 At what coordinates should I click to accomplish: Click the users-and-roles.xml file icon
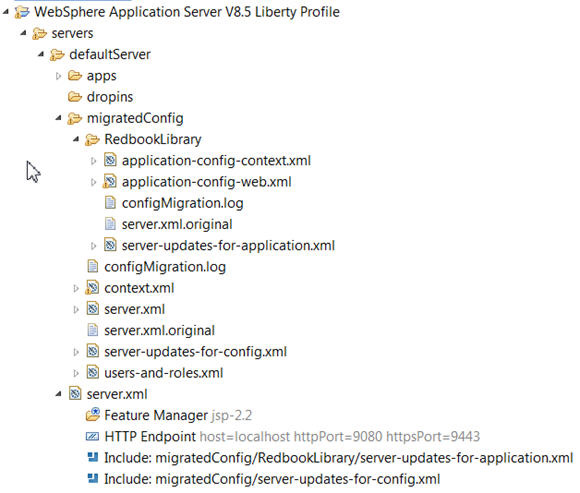coord(92,372)
